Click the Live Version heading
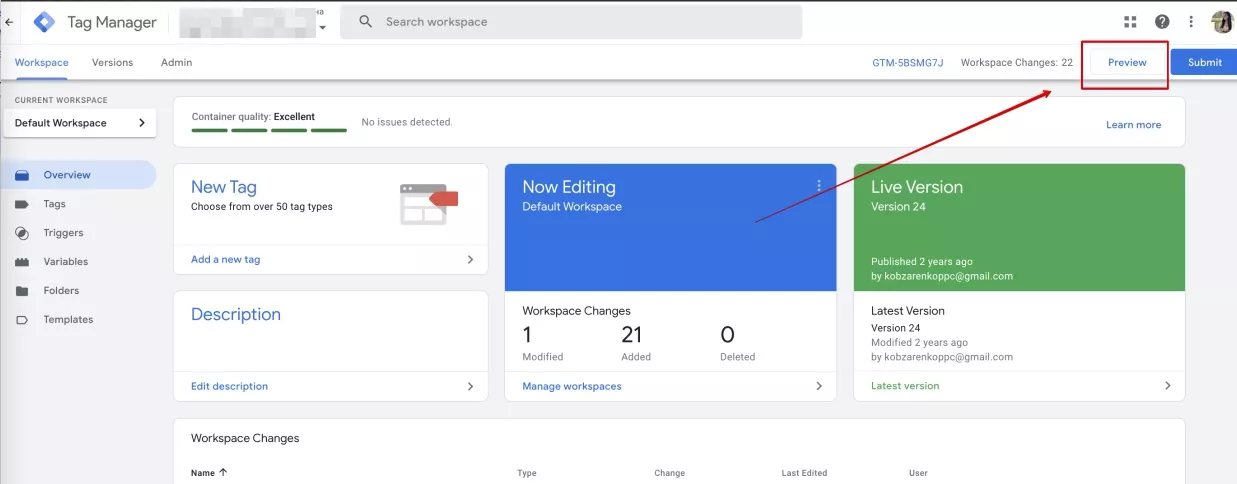 pyautogui.click(x=917, y=187)
